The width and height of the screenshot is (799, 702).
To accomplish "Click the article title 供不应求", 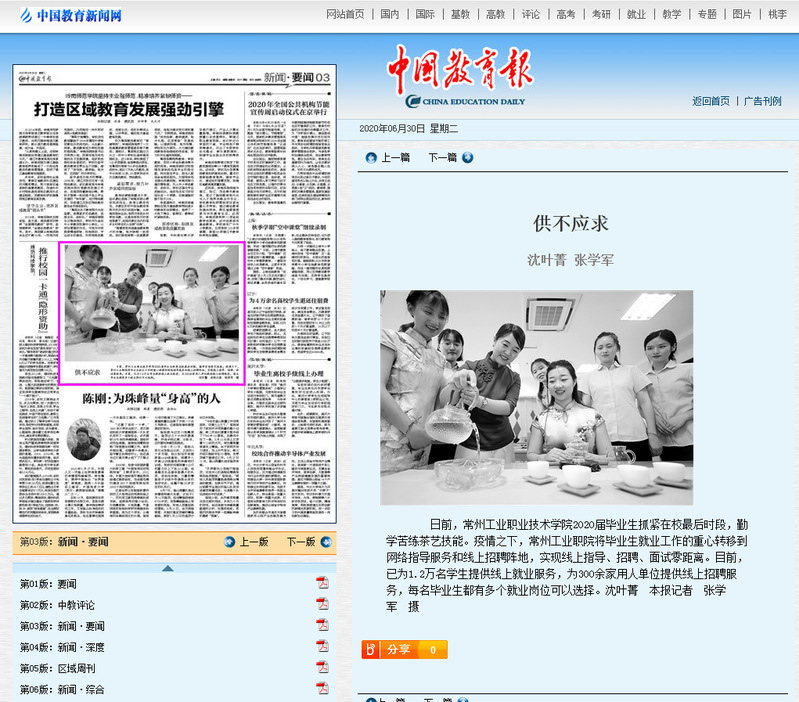I will [x=571, y=224].
